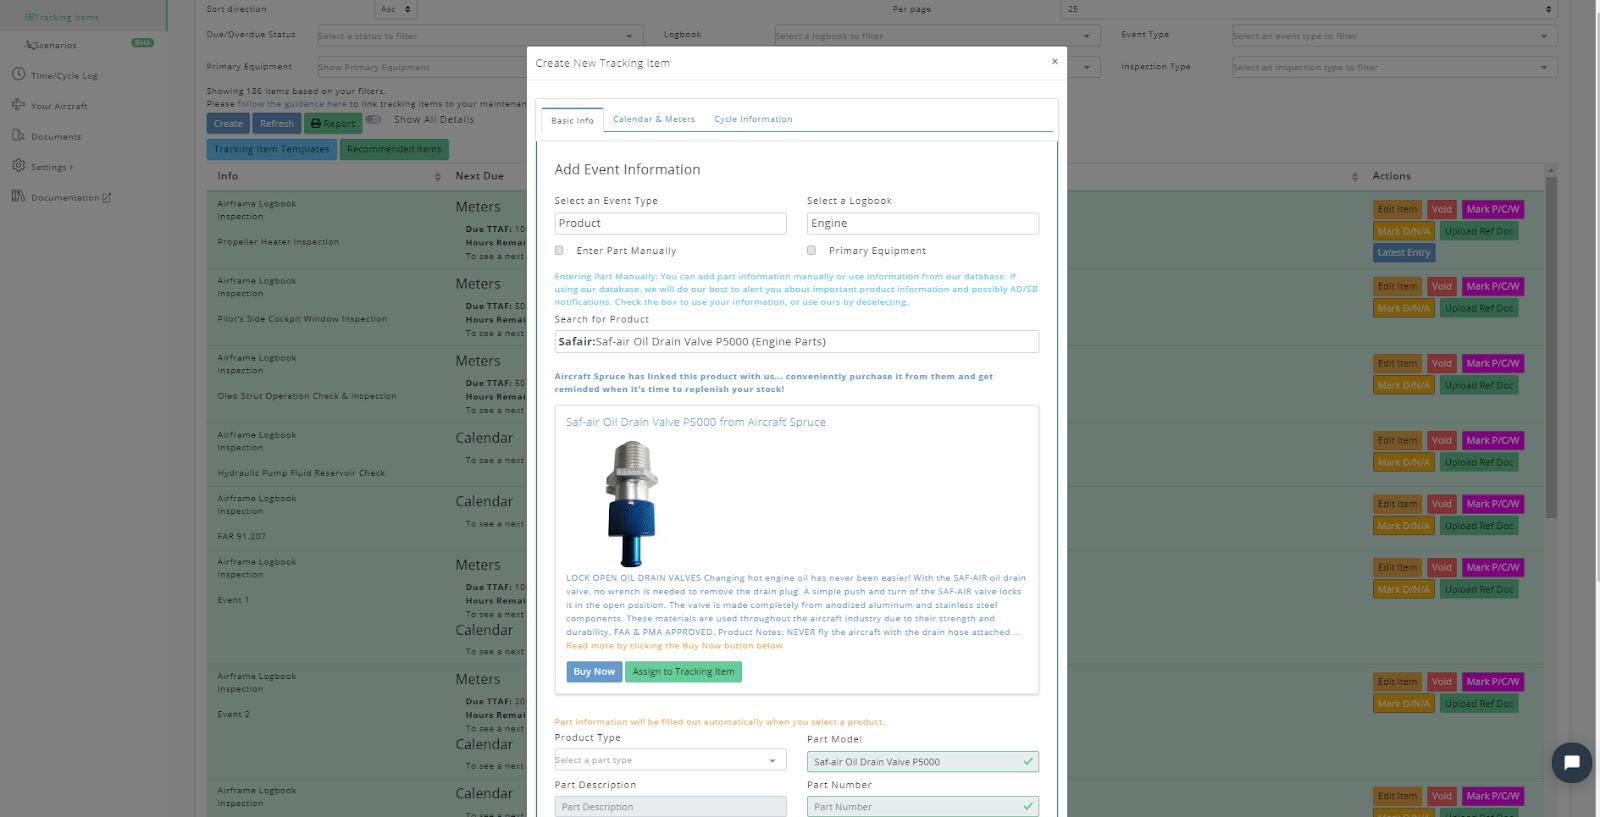Open Saf-air Oil Drain Valve P5000 product link
This screenshot has height=817, width=1600.
coord(696,422)
